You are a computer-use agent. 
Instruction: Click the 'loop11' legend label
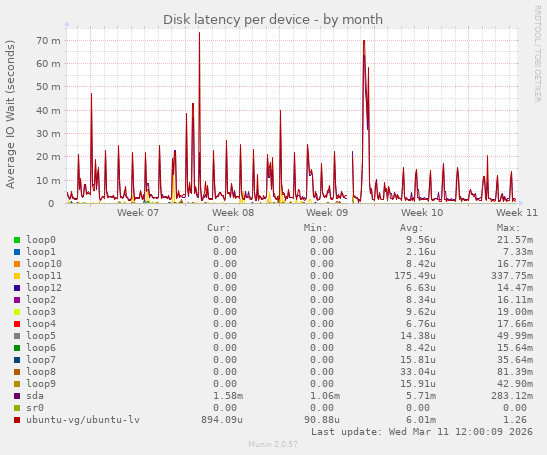coord(44,276)
